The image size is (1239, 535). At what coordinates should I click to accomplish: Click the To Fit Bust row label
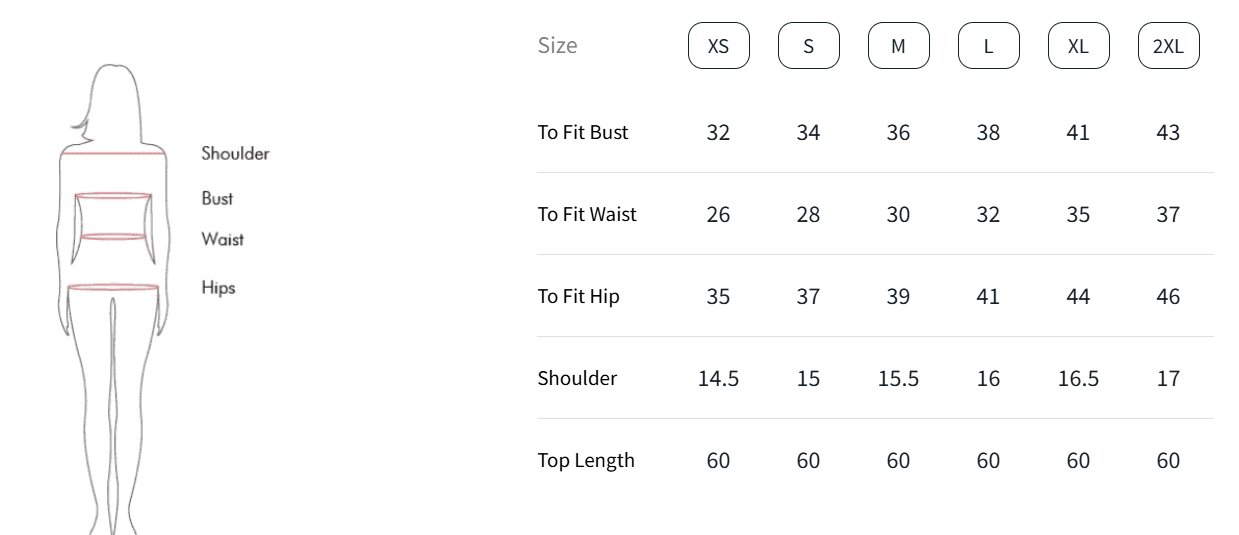pyautogui.click(x=583, y=132)
